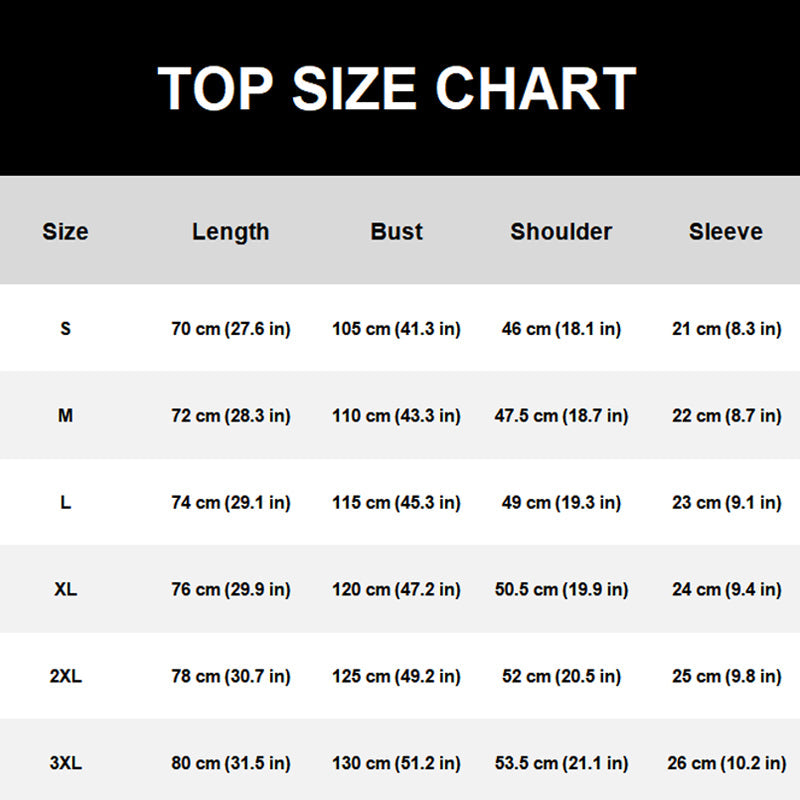Viewport: 800px width, 800px height.
Task: Click the Bust column header
Action: pos(397,232)
